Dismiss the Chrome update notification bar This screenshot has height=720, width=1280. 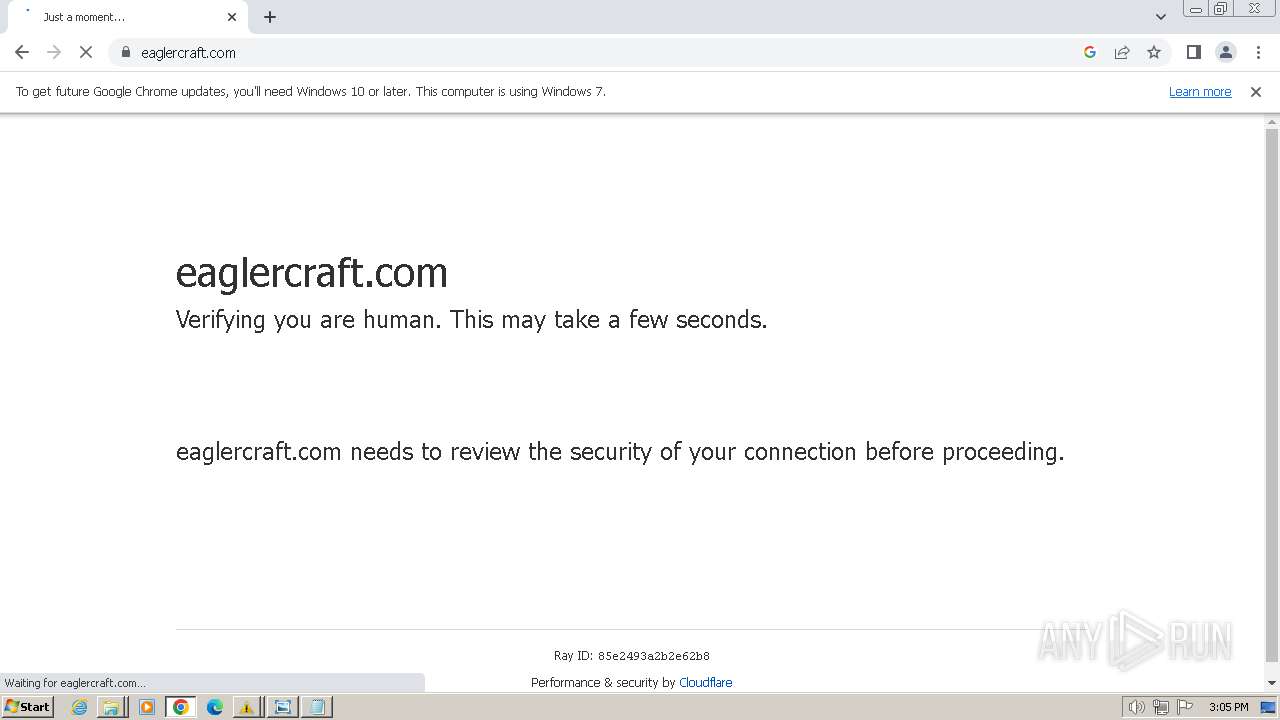click(x=1255, y=92)
